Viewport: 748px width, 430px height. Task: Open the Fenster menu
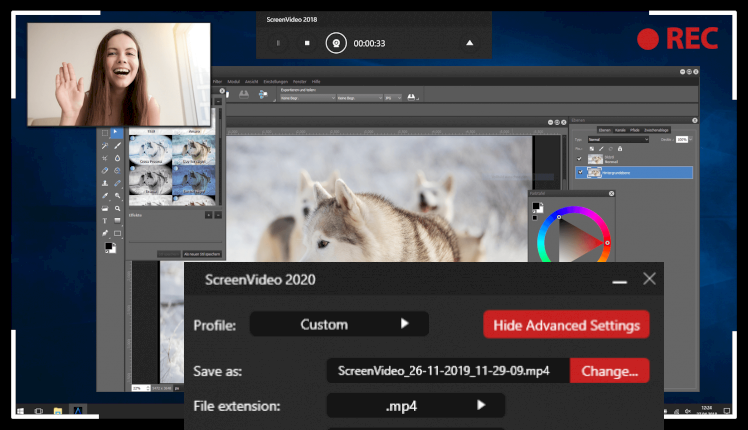click(x=300, y=82)
